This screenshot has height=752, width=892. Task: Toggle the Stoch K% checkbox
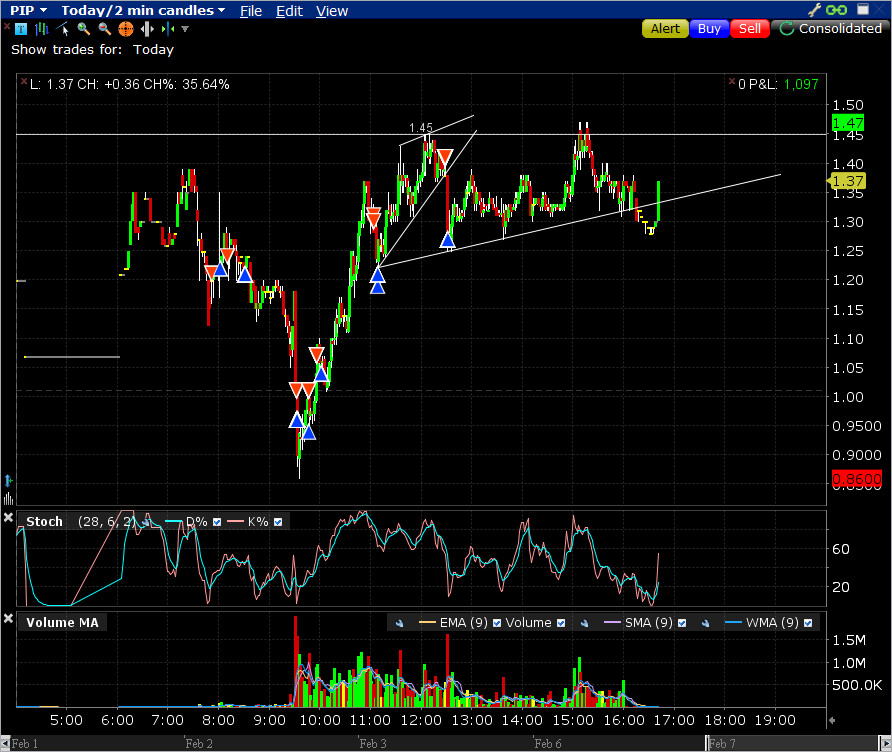point(278,522)
